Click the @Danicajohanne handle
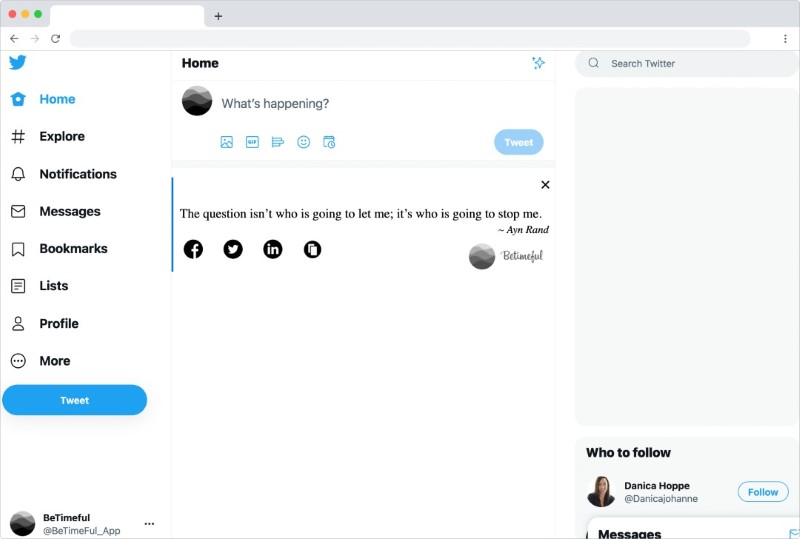Screen dimensions: 800x539 click(661, 499)
